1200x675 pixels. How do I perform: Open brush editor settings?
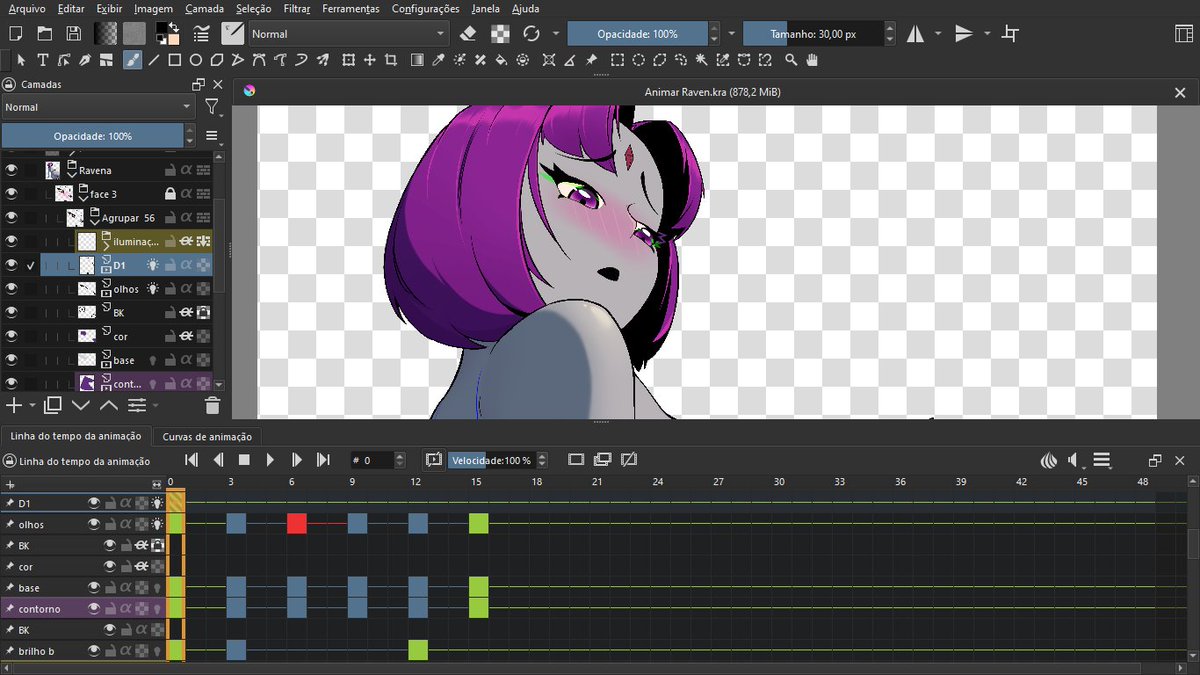point(201,33)
